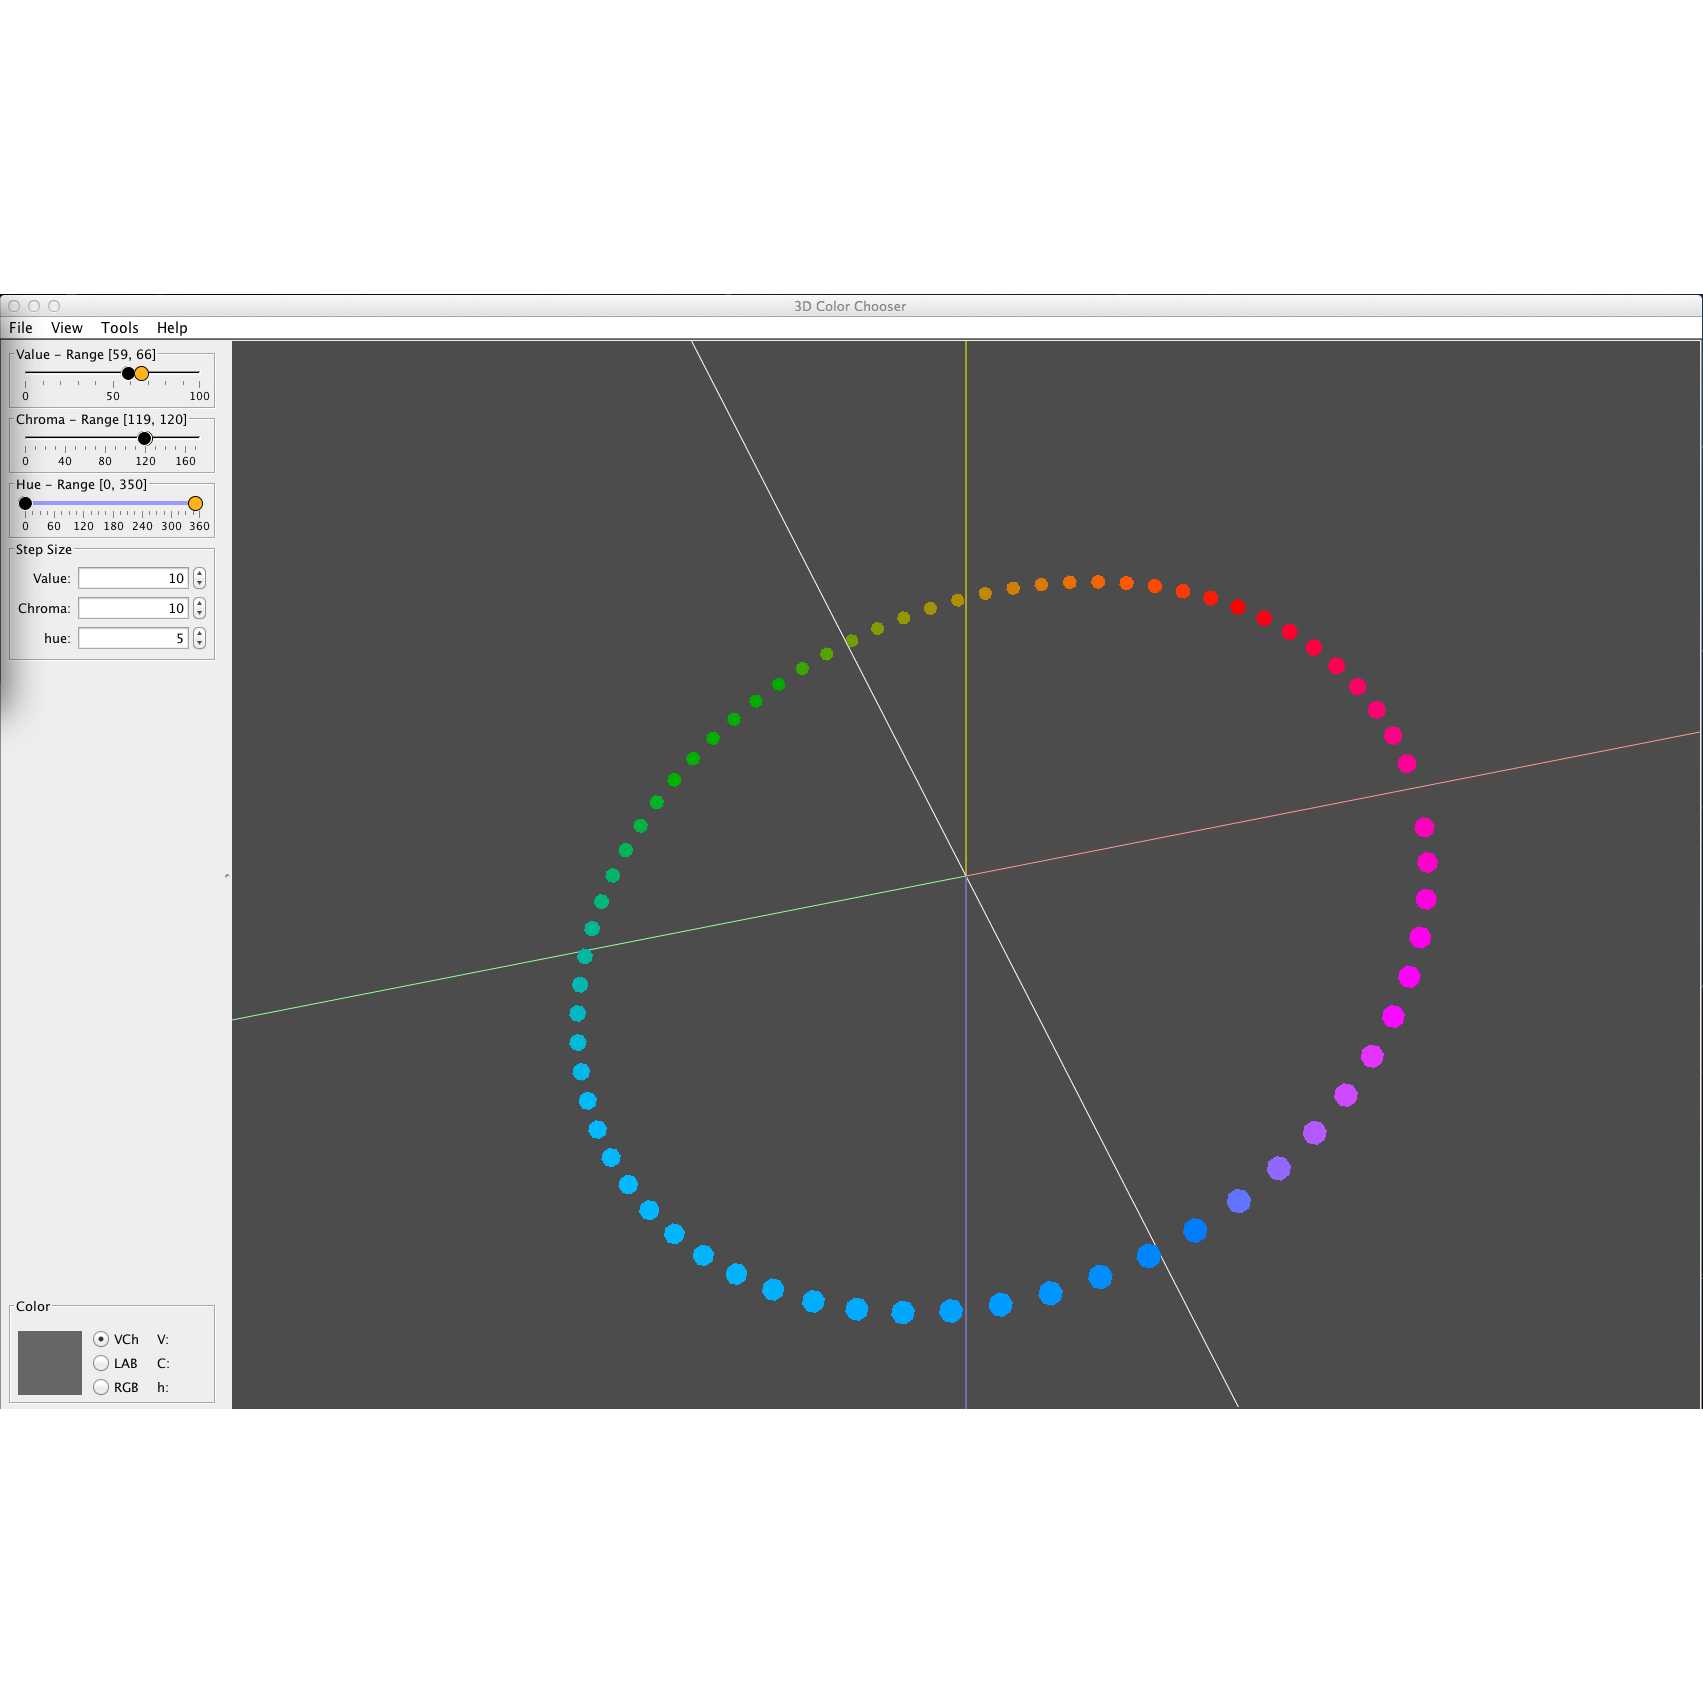
Task: Click the Hue range upper orange knob
Action: click(x=196, y=503)
